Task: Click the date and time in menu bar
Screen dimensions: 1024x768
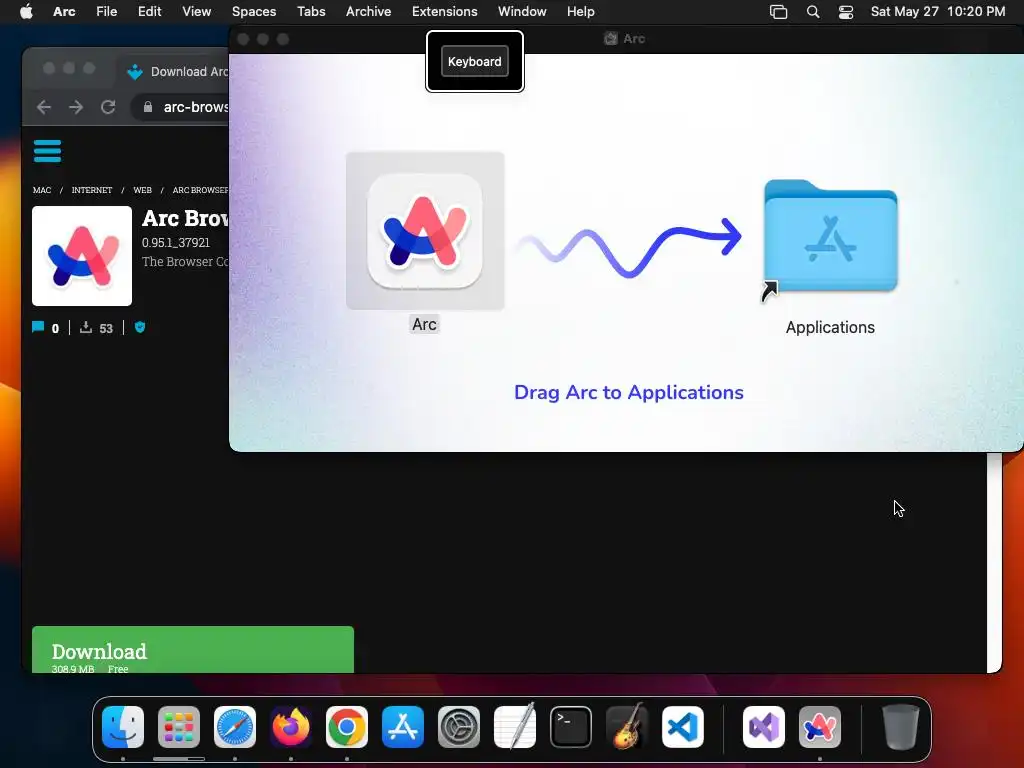Action: pos(938,12)
